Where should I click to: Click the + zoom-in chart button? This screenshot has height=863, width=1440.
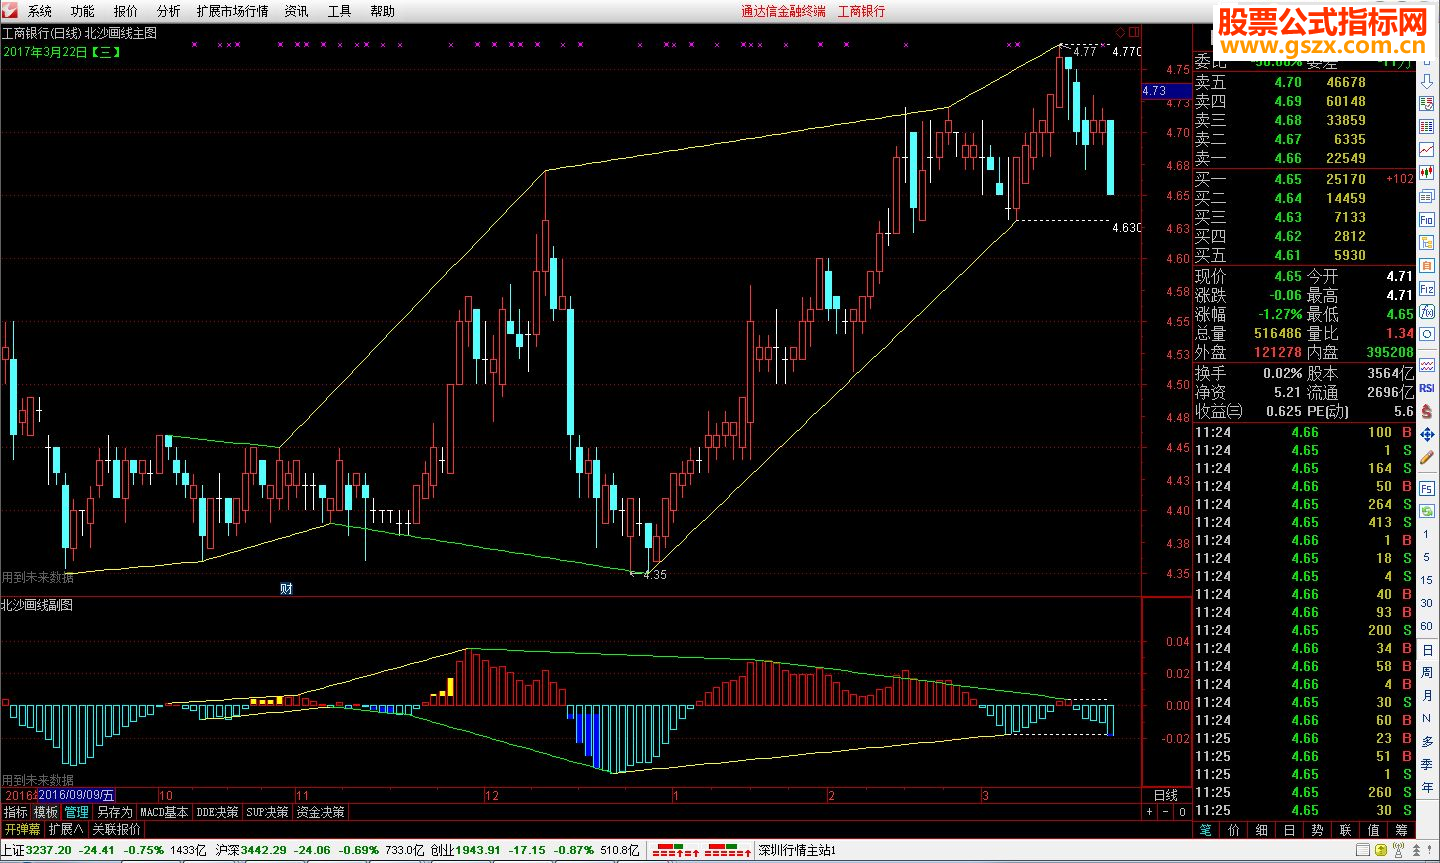coord(1150,812)
